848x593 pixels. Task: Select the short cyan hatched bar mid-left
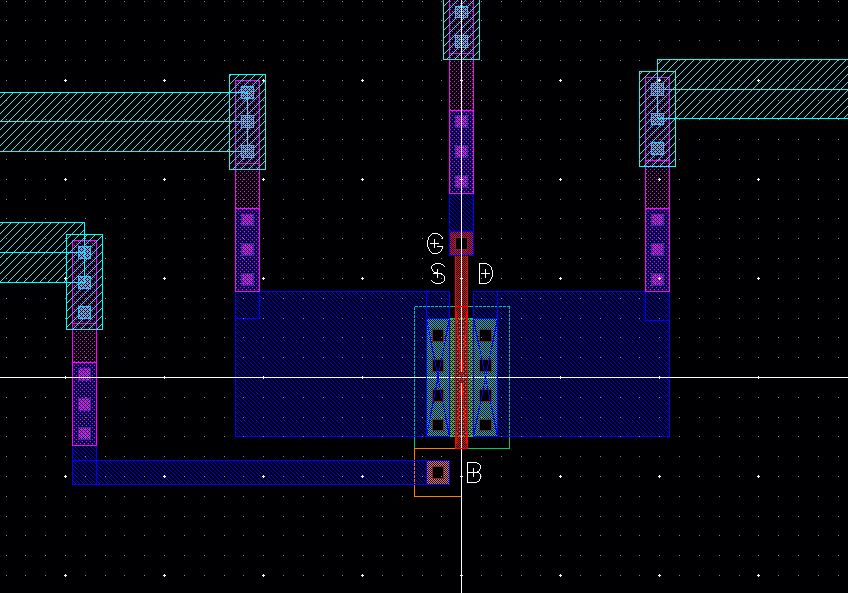[x=42, y=252]
